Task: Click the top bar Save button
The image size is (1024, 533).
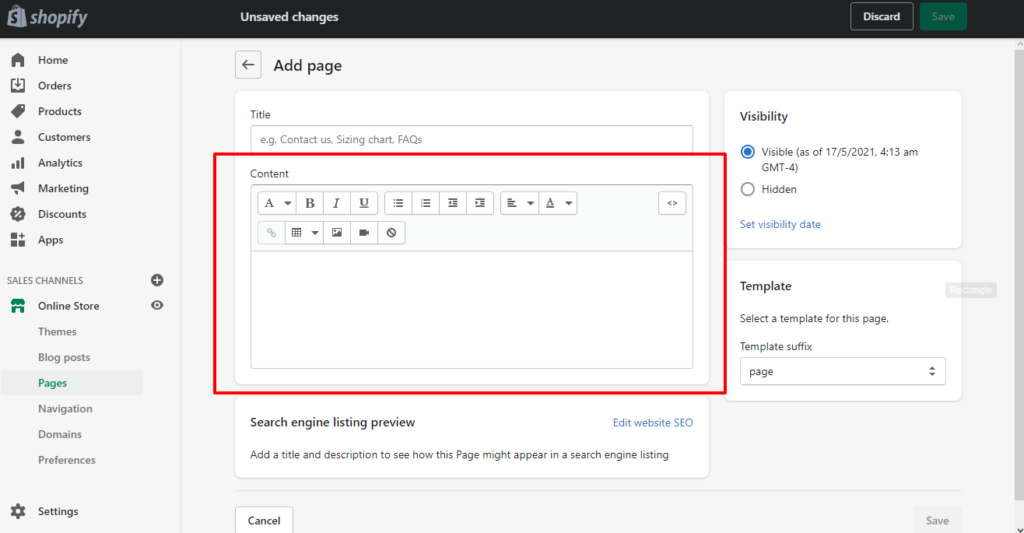Action: coord(943,16)
